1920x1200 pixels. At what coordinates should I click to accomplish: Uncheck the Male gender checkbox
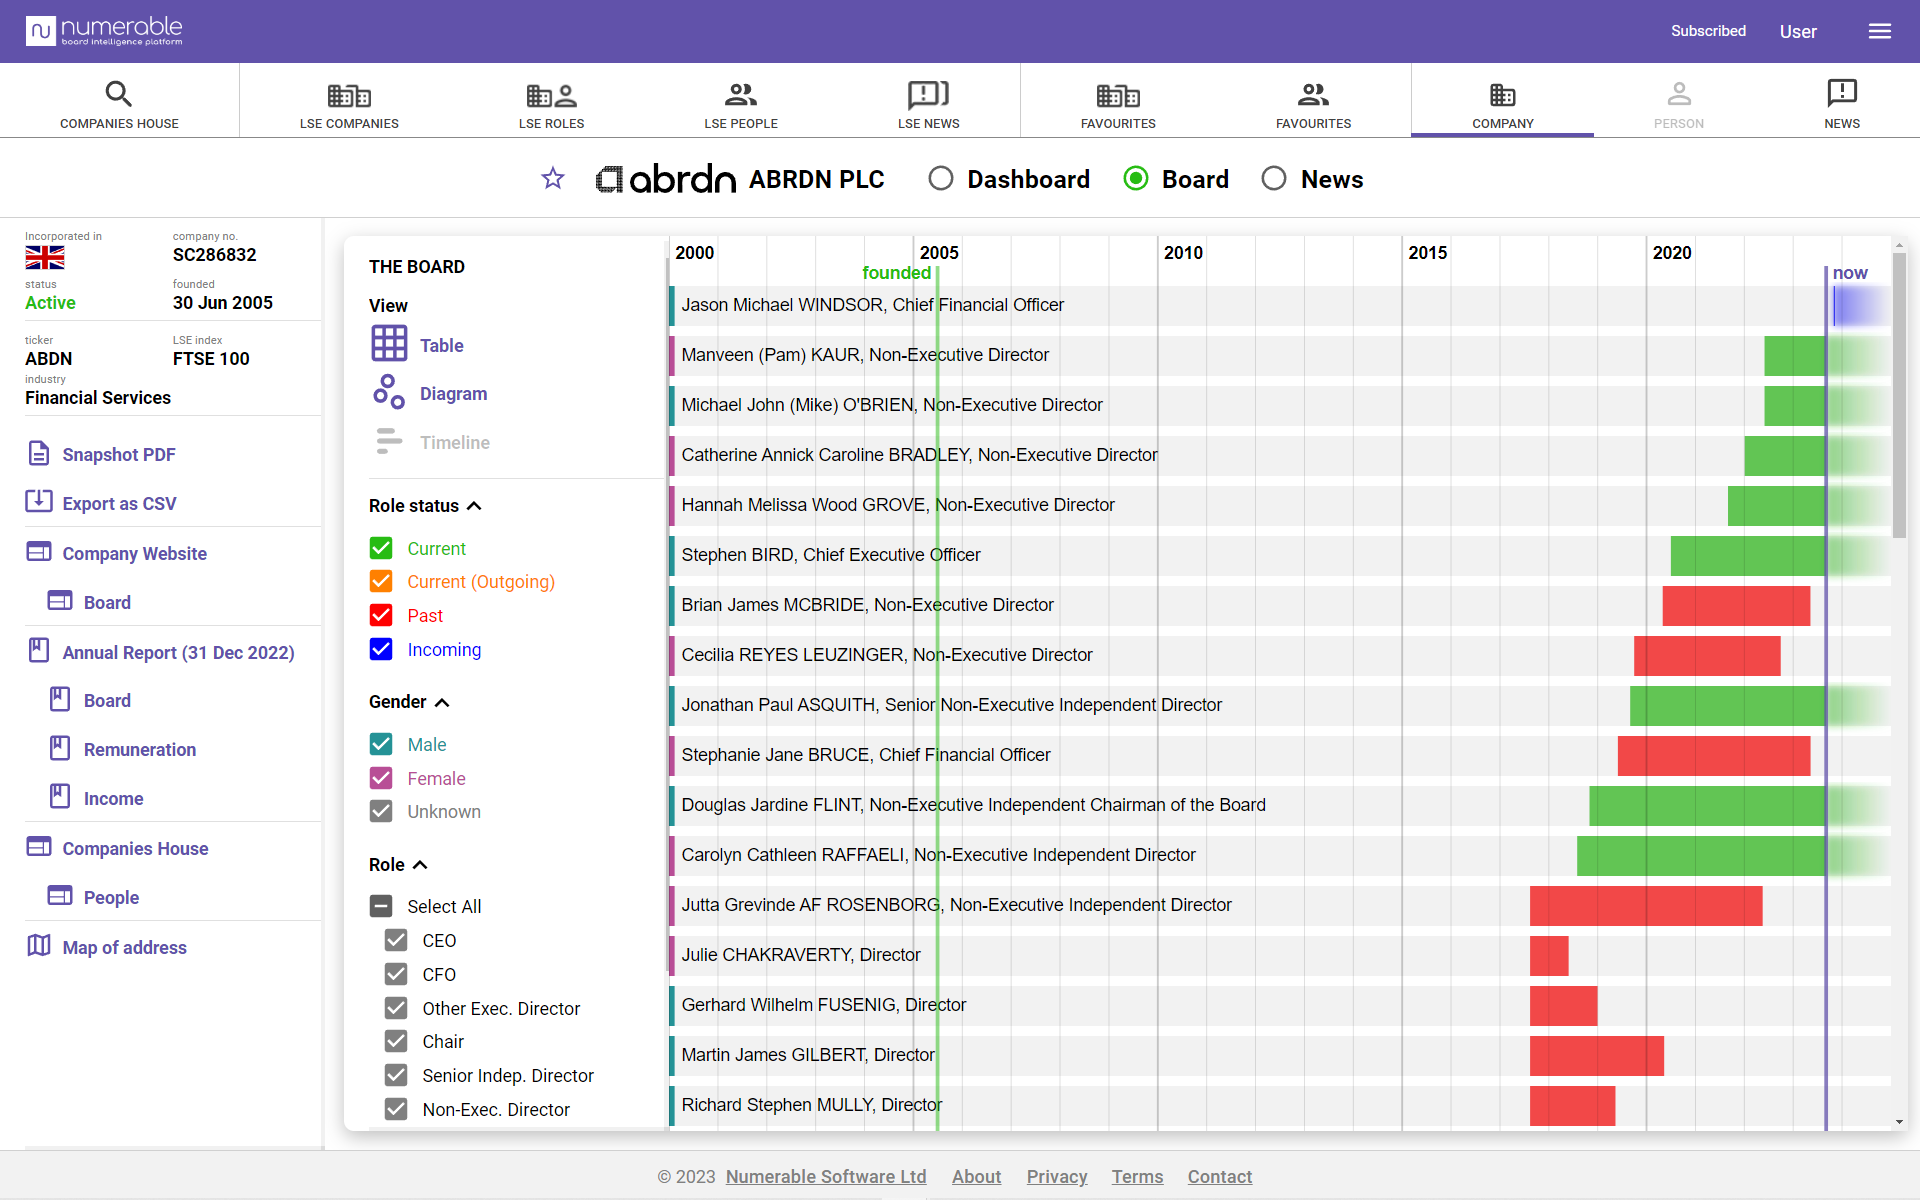coord(381,744)
